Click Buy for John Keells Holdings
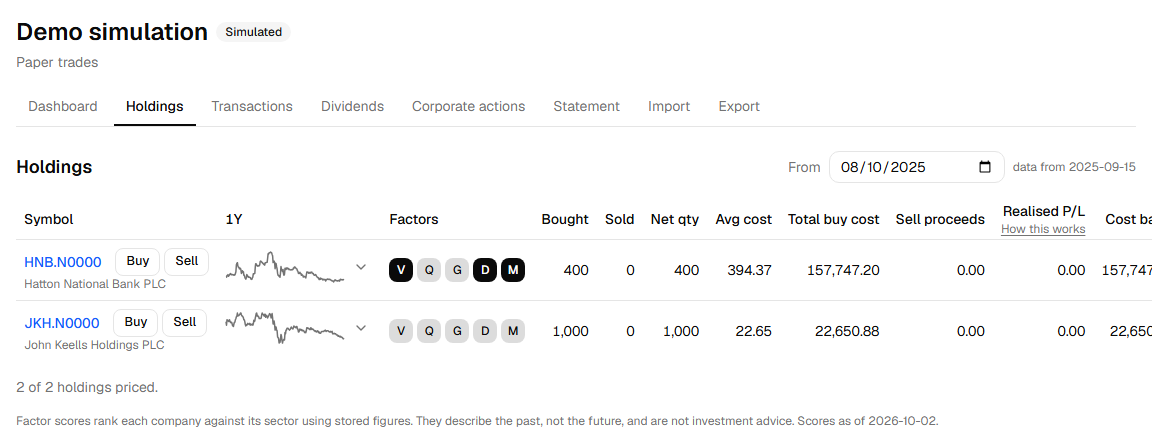 pyautogui.click(x=136, y=322)
